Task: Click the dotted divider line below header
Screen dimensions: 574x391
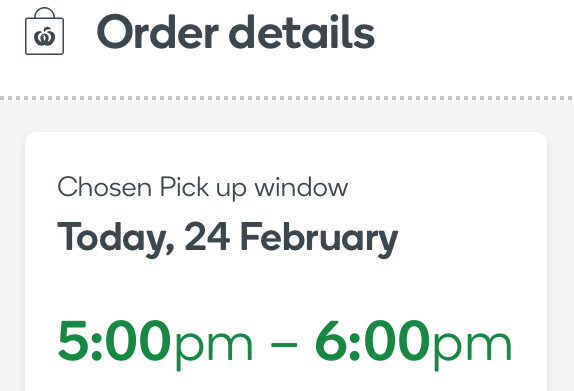Action: 287,98
